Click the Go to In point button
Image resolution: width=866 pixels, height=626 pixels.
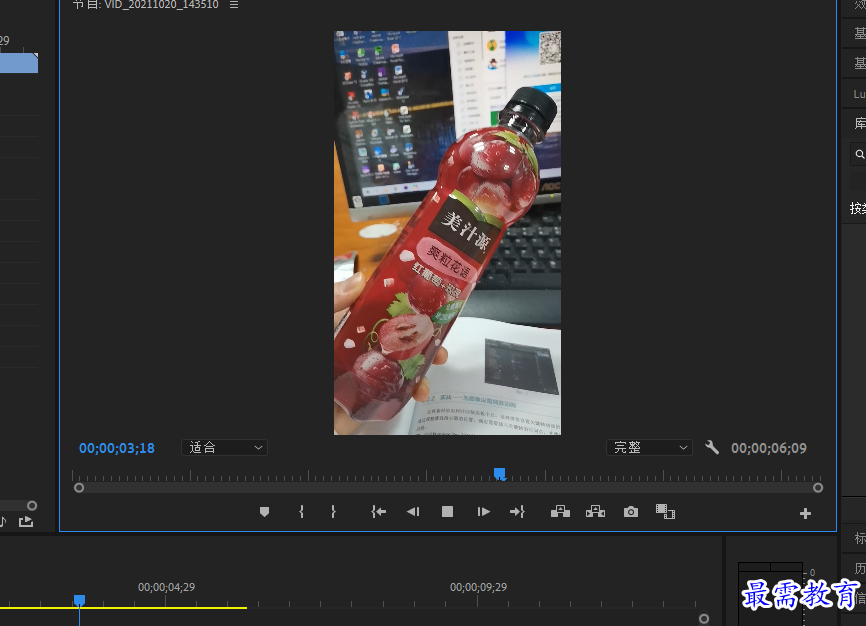[378, 512]
